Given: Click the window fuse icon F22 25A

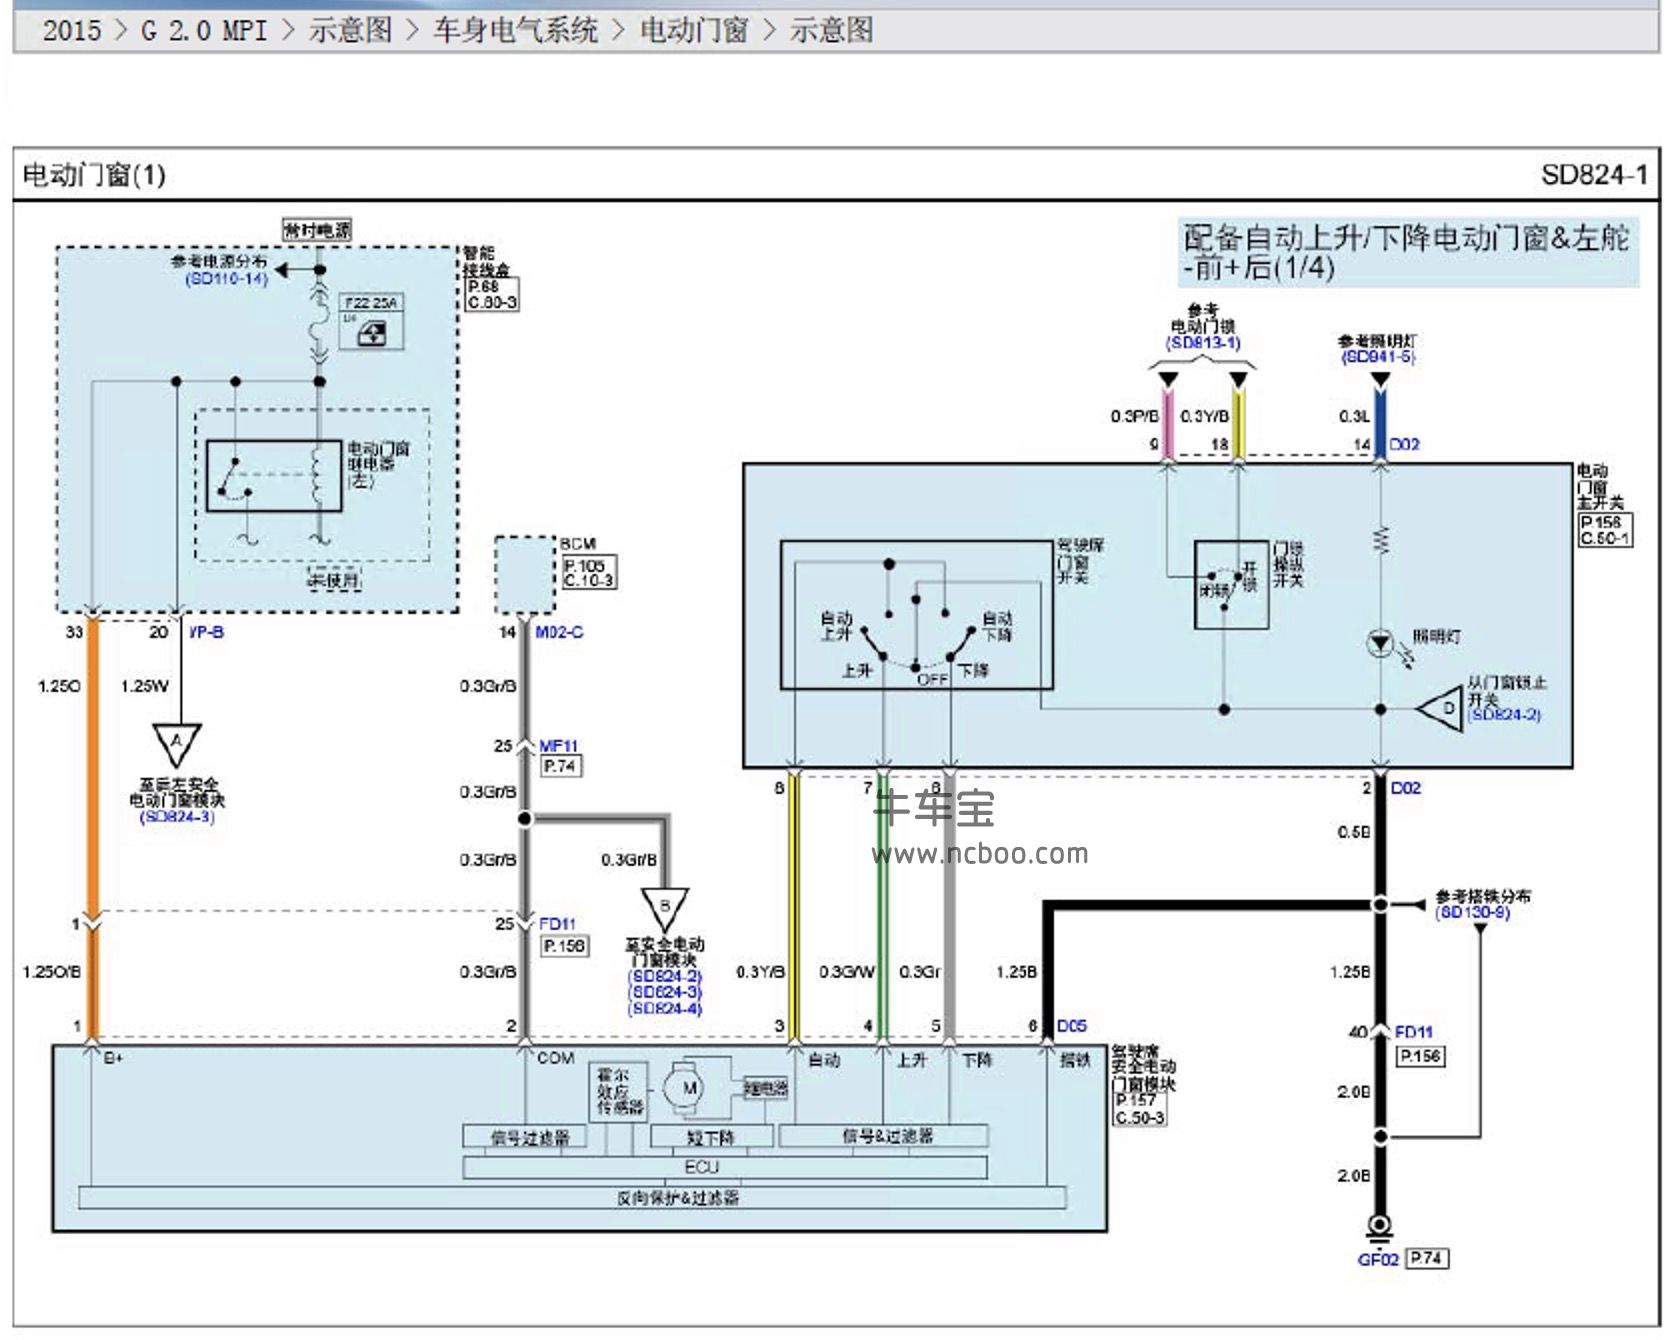Looking at the screenshot, I should (372, 322).
